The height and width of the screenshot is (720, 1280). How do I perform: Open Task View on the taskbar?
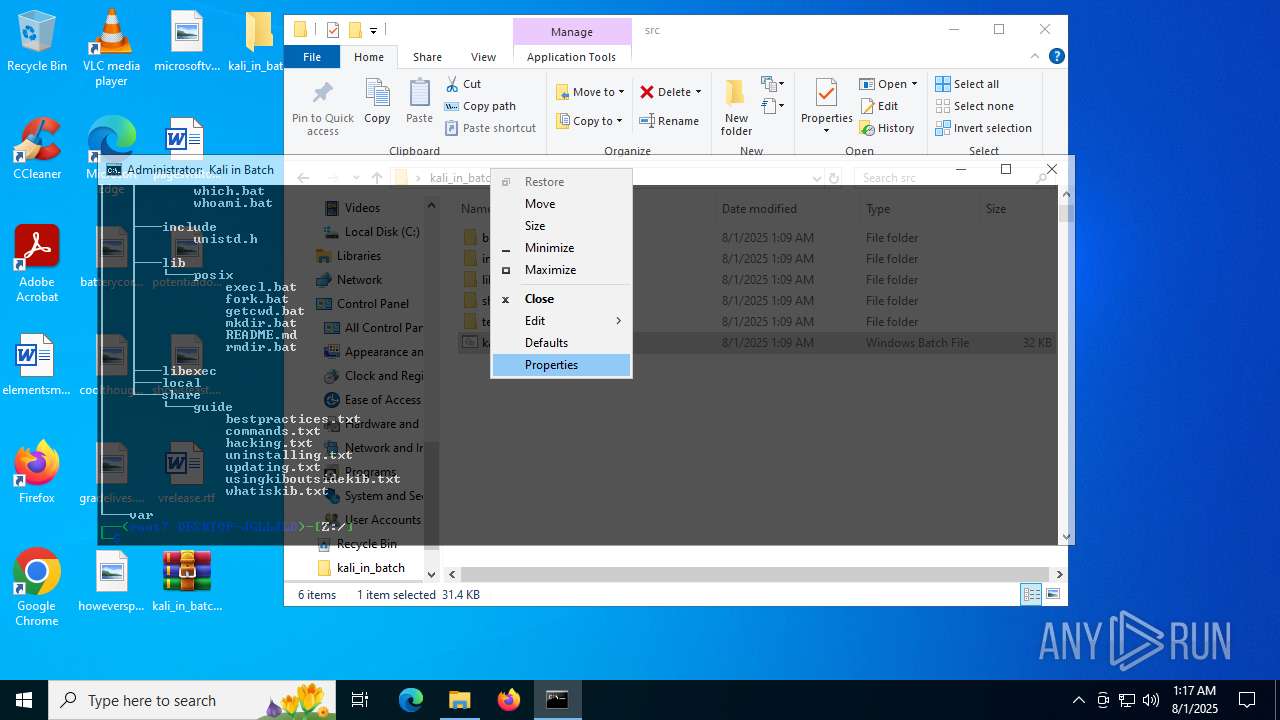coord(360,700)
